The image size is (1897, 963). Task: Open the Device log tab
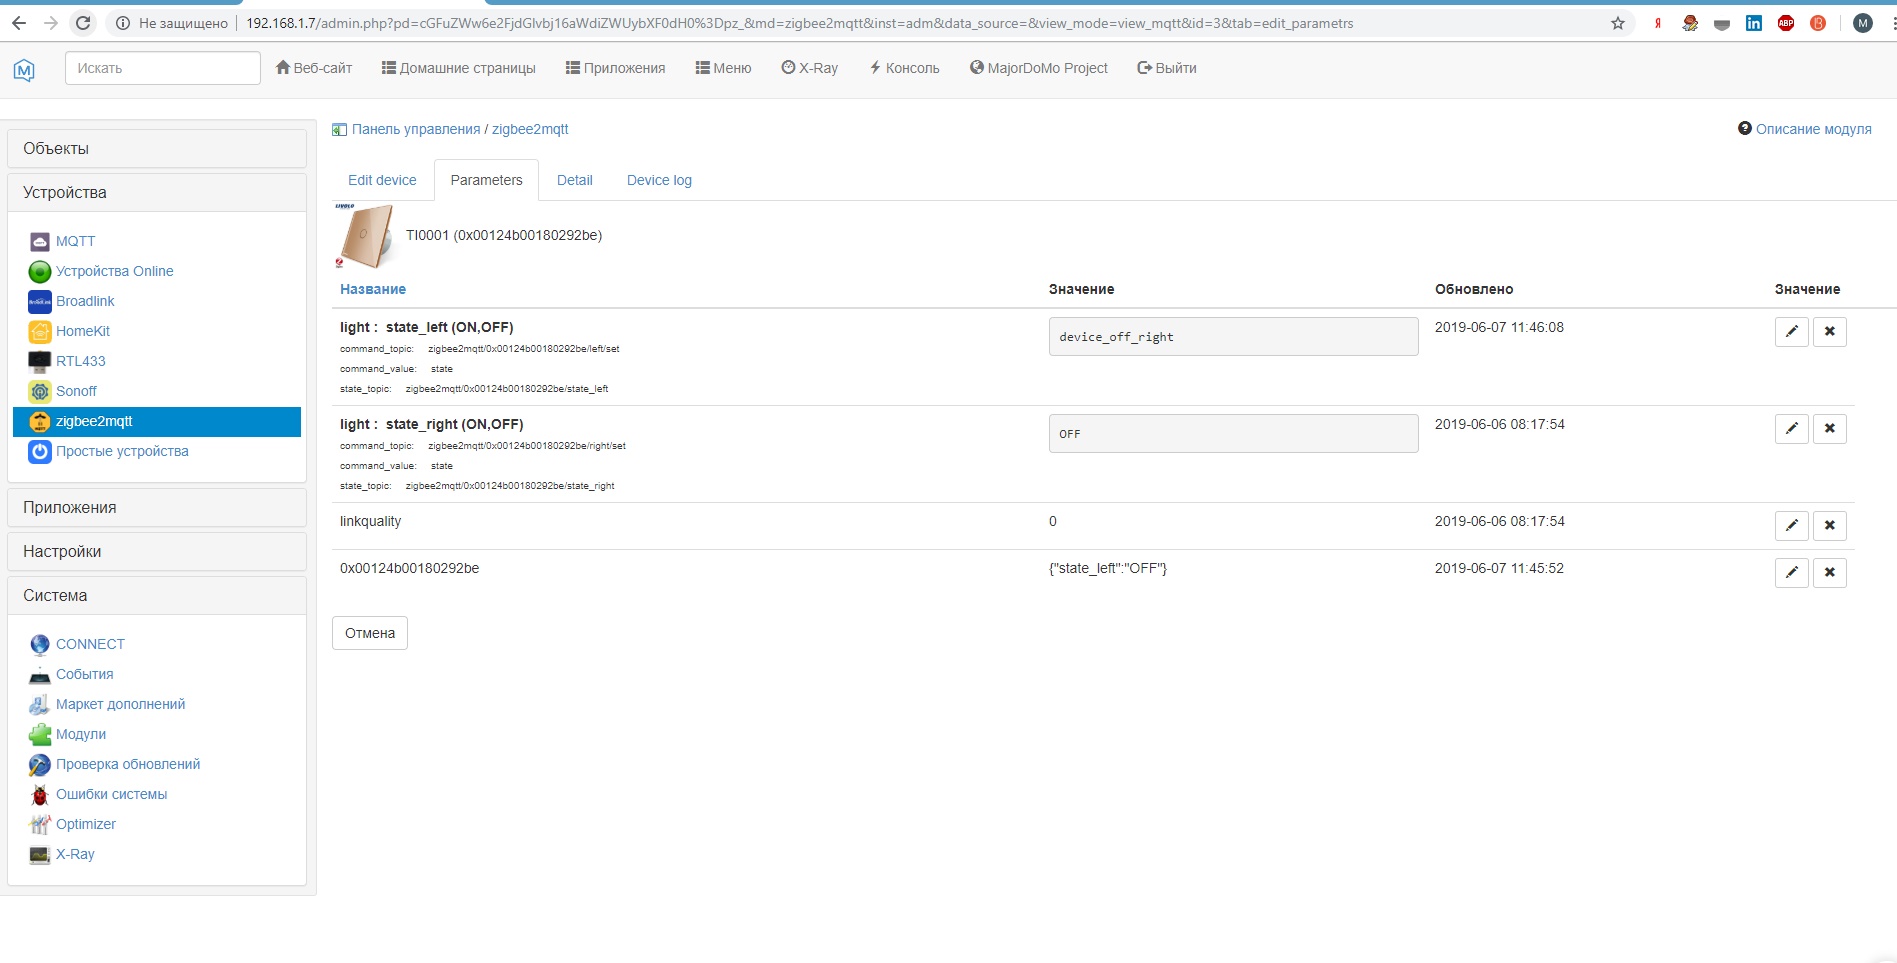[x=659, y=180]
